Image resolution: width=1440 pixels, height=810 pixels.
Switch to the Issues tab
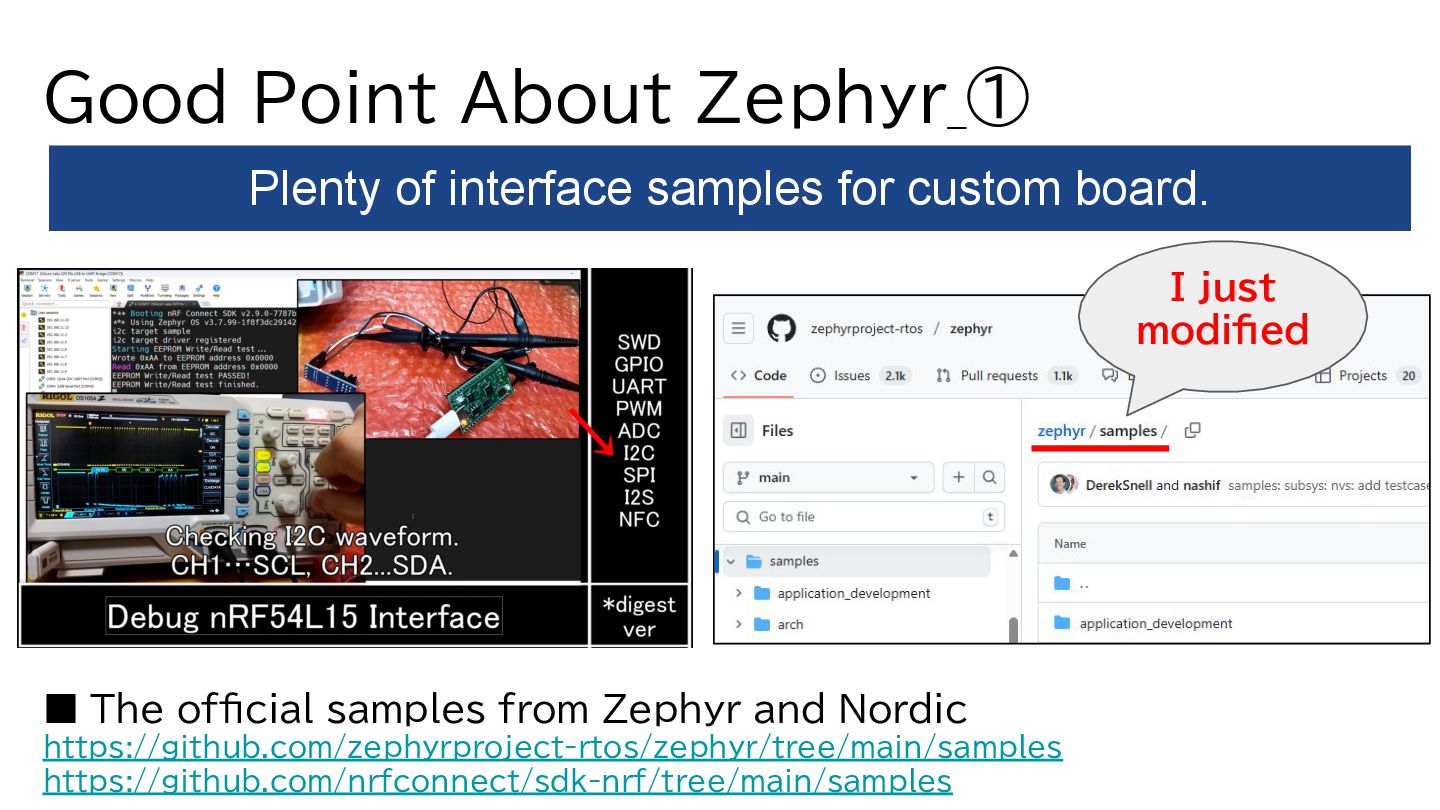(x=859, y=376)
